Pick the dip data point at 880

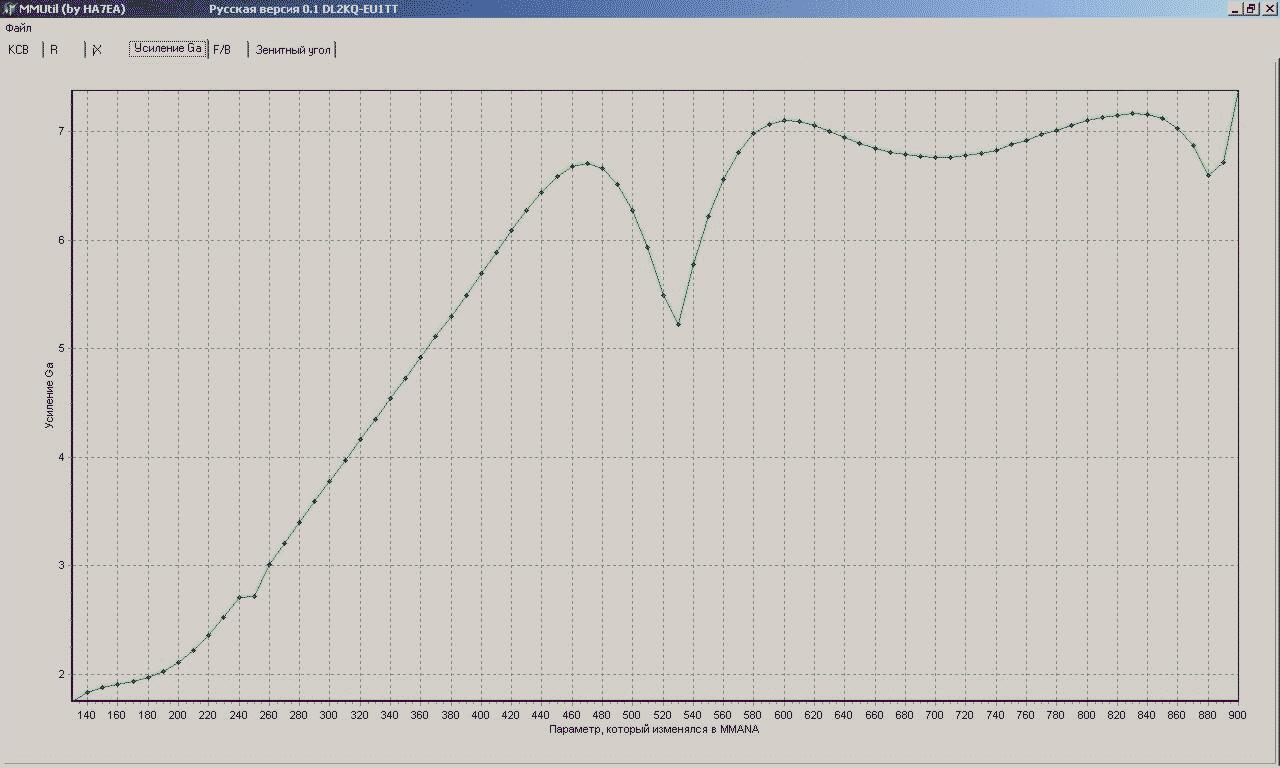pyautogui.click(x=1208, y=175)
